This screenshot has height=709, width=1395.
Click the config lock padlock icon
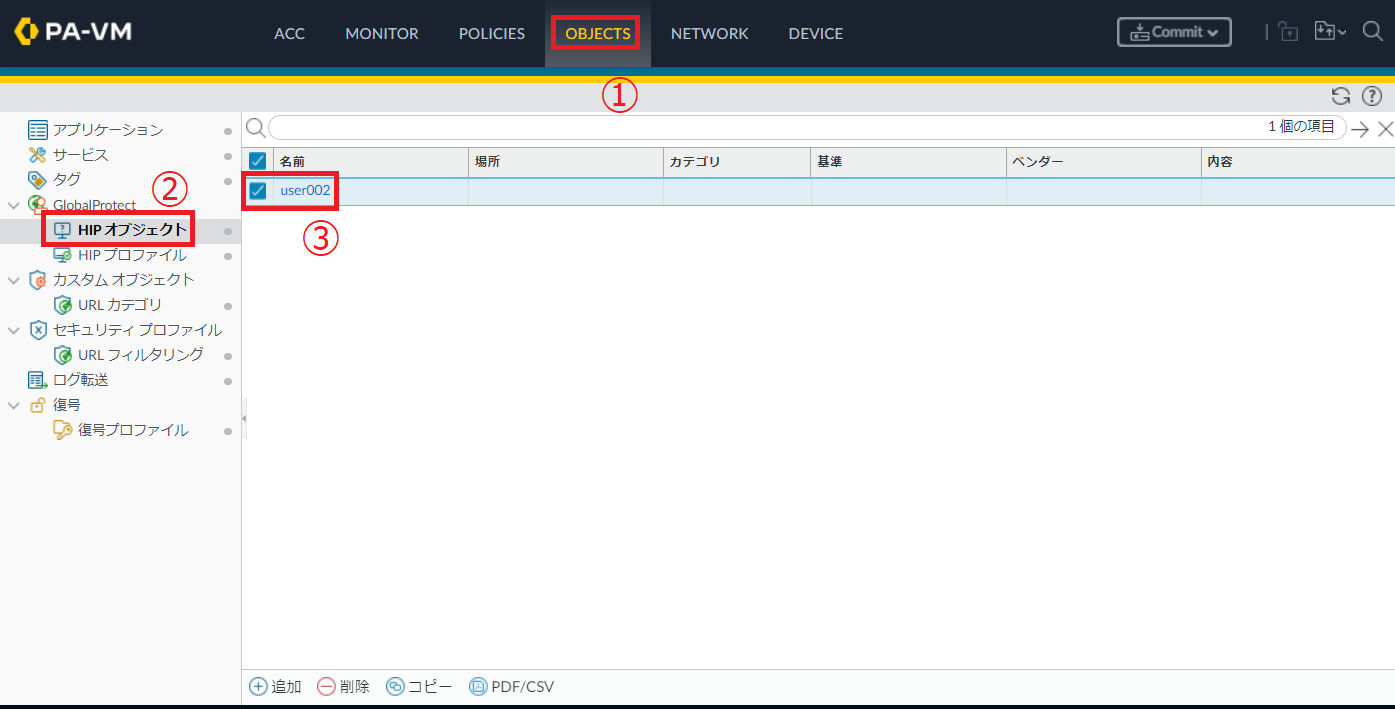pyautogui.click(x=1288, y=32)
